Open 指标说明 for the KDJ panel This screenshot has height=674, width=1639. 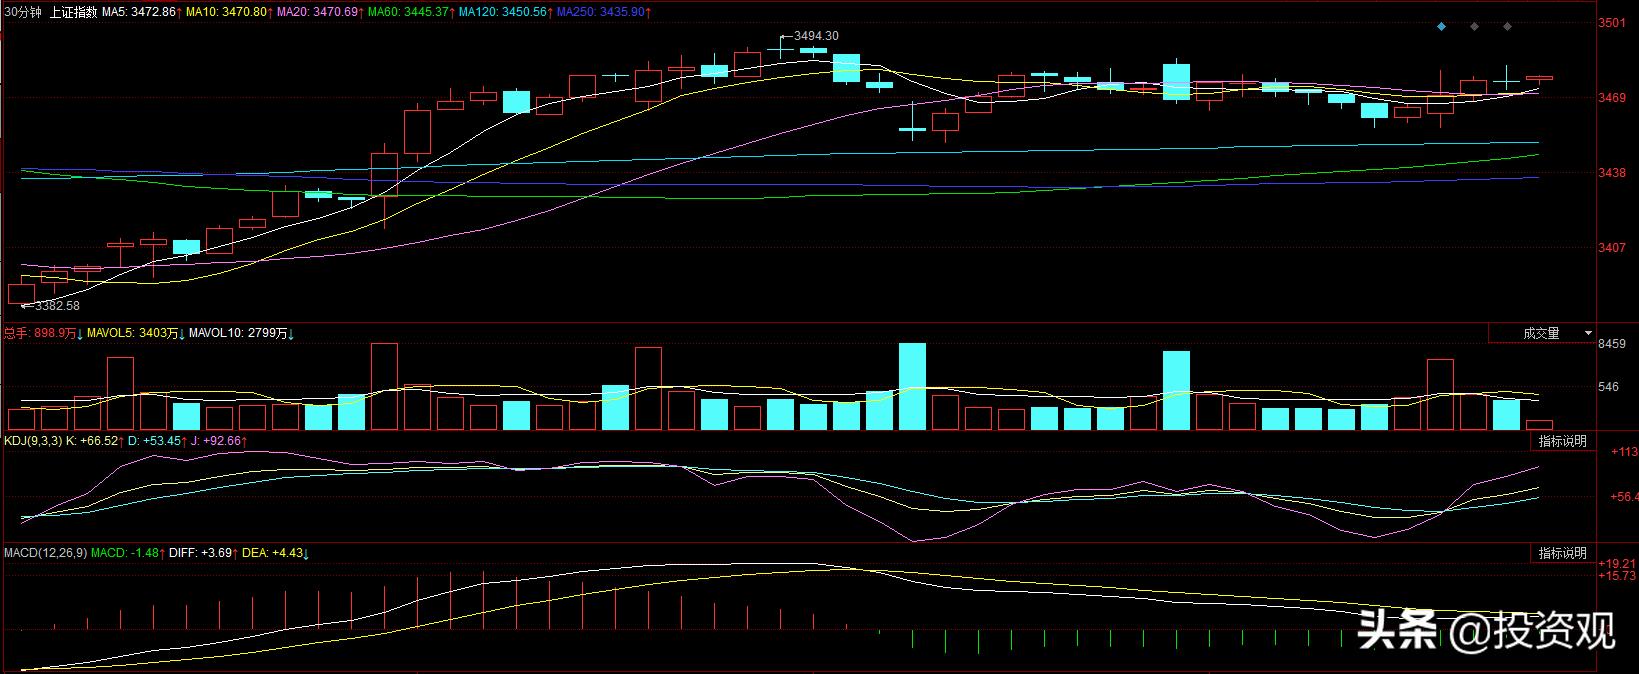(x=1562, y=441)
